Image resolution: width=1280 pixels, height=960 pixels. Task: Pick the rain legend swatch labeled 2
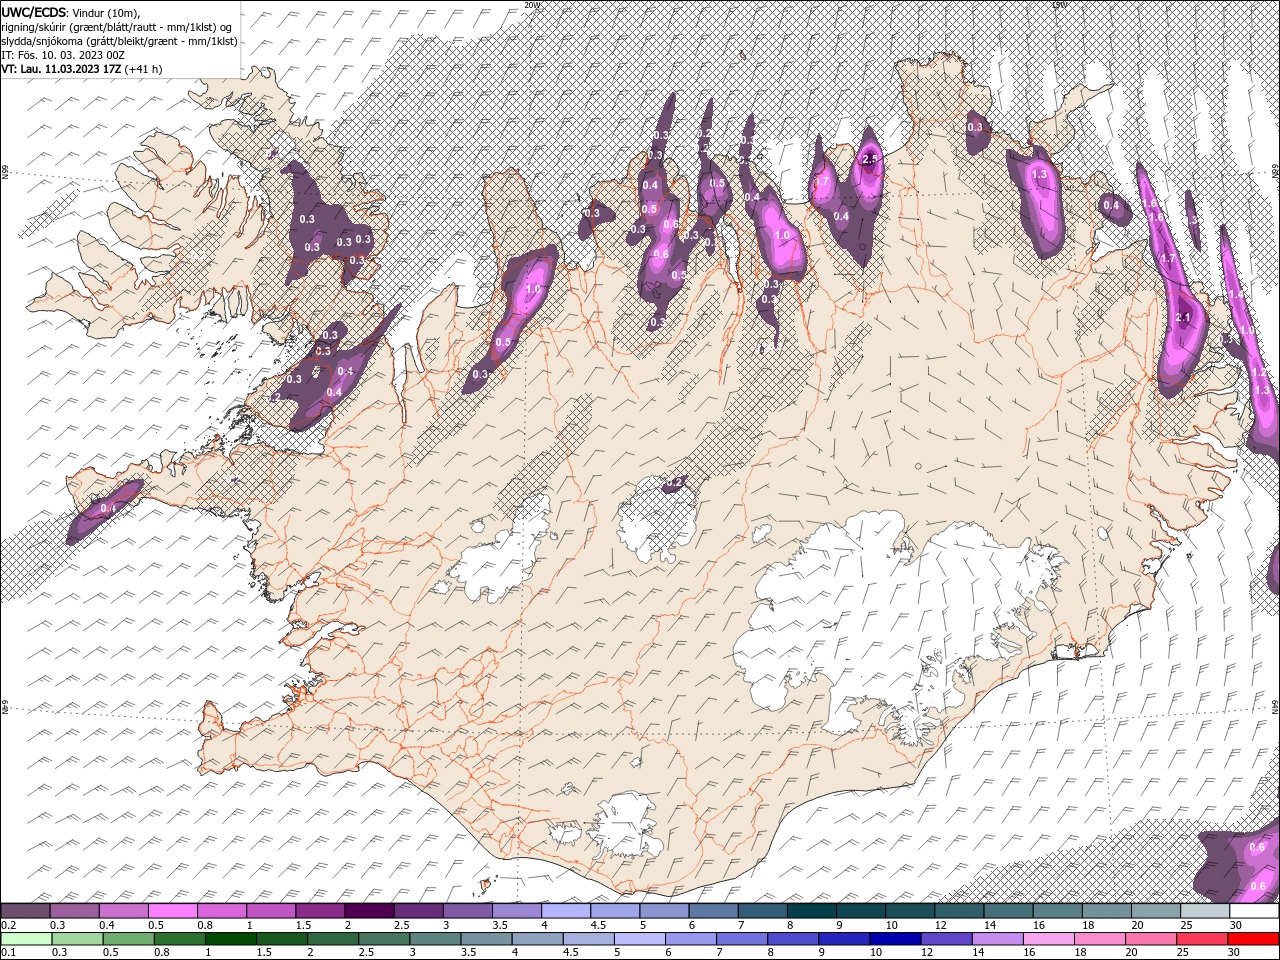333,939
